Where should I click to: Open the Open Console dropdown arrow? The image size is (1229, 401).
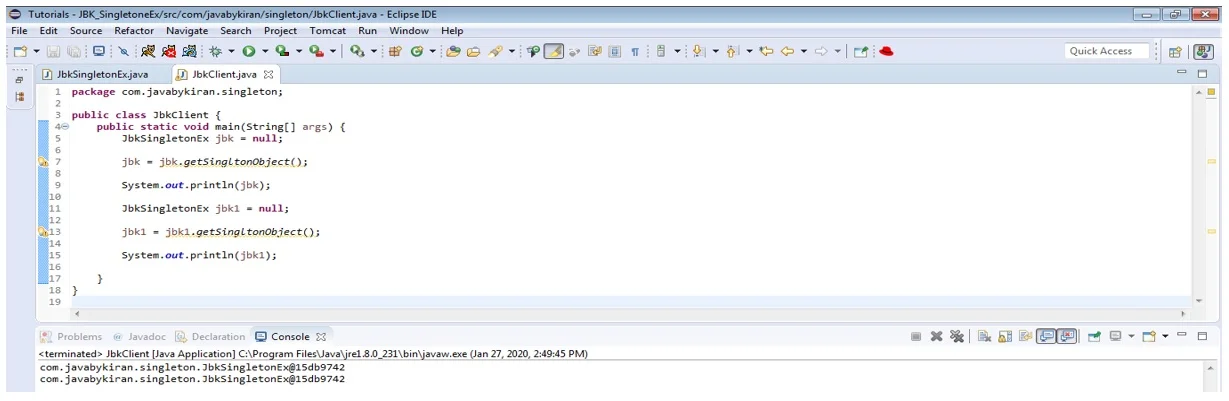1165,336
